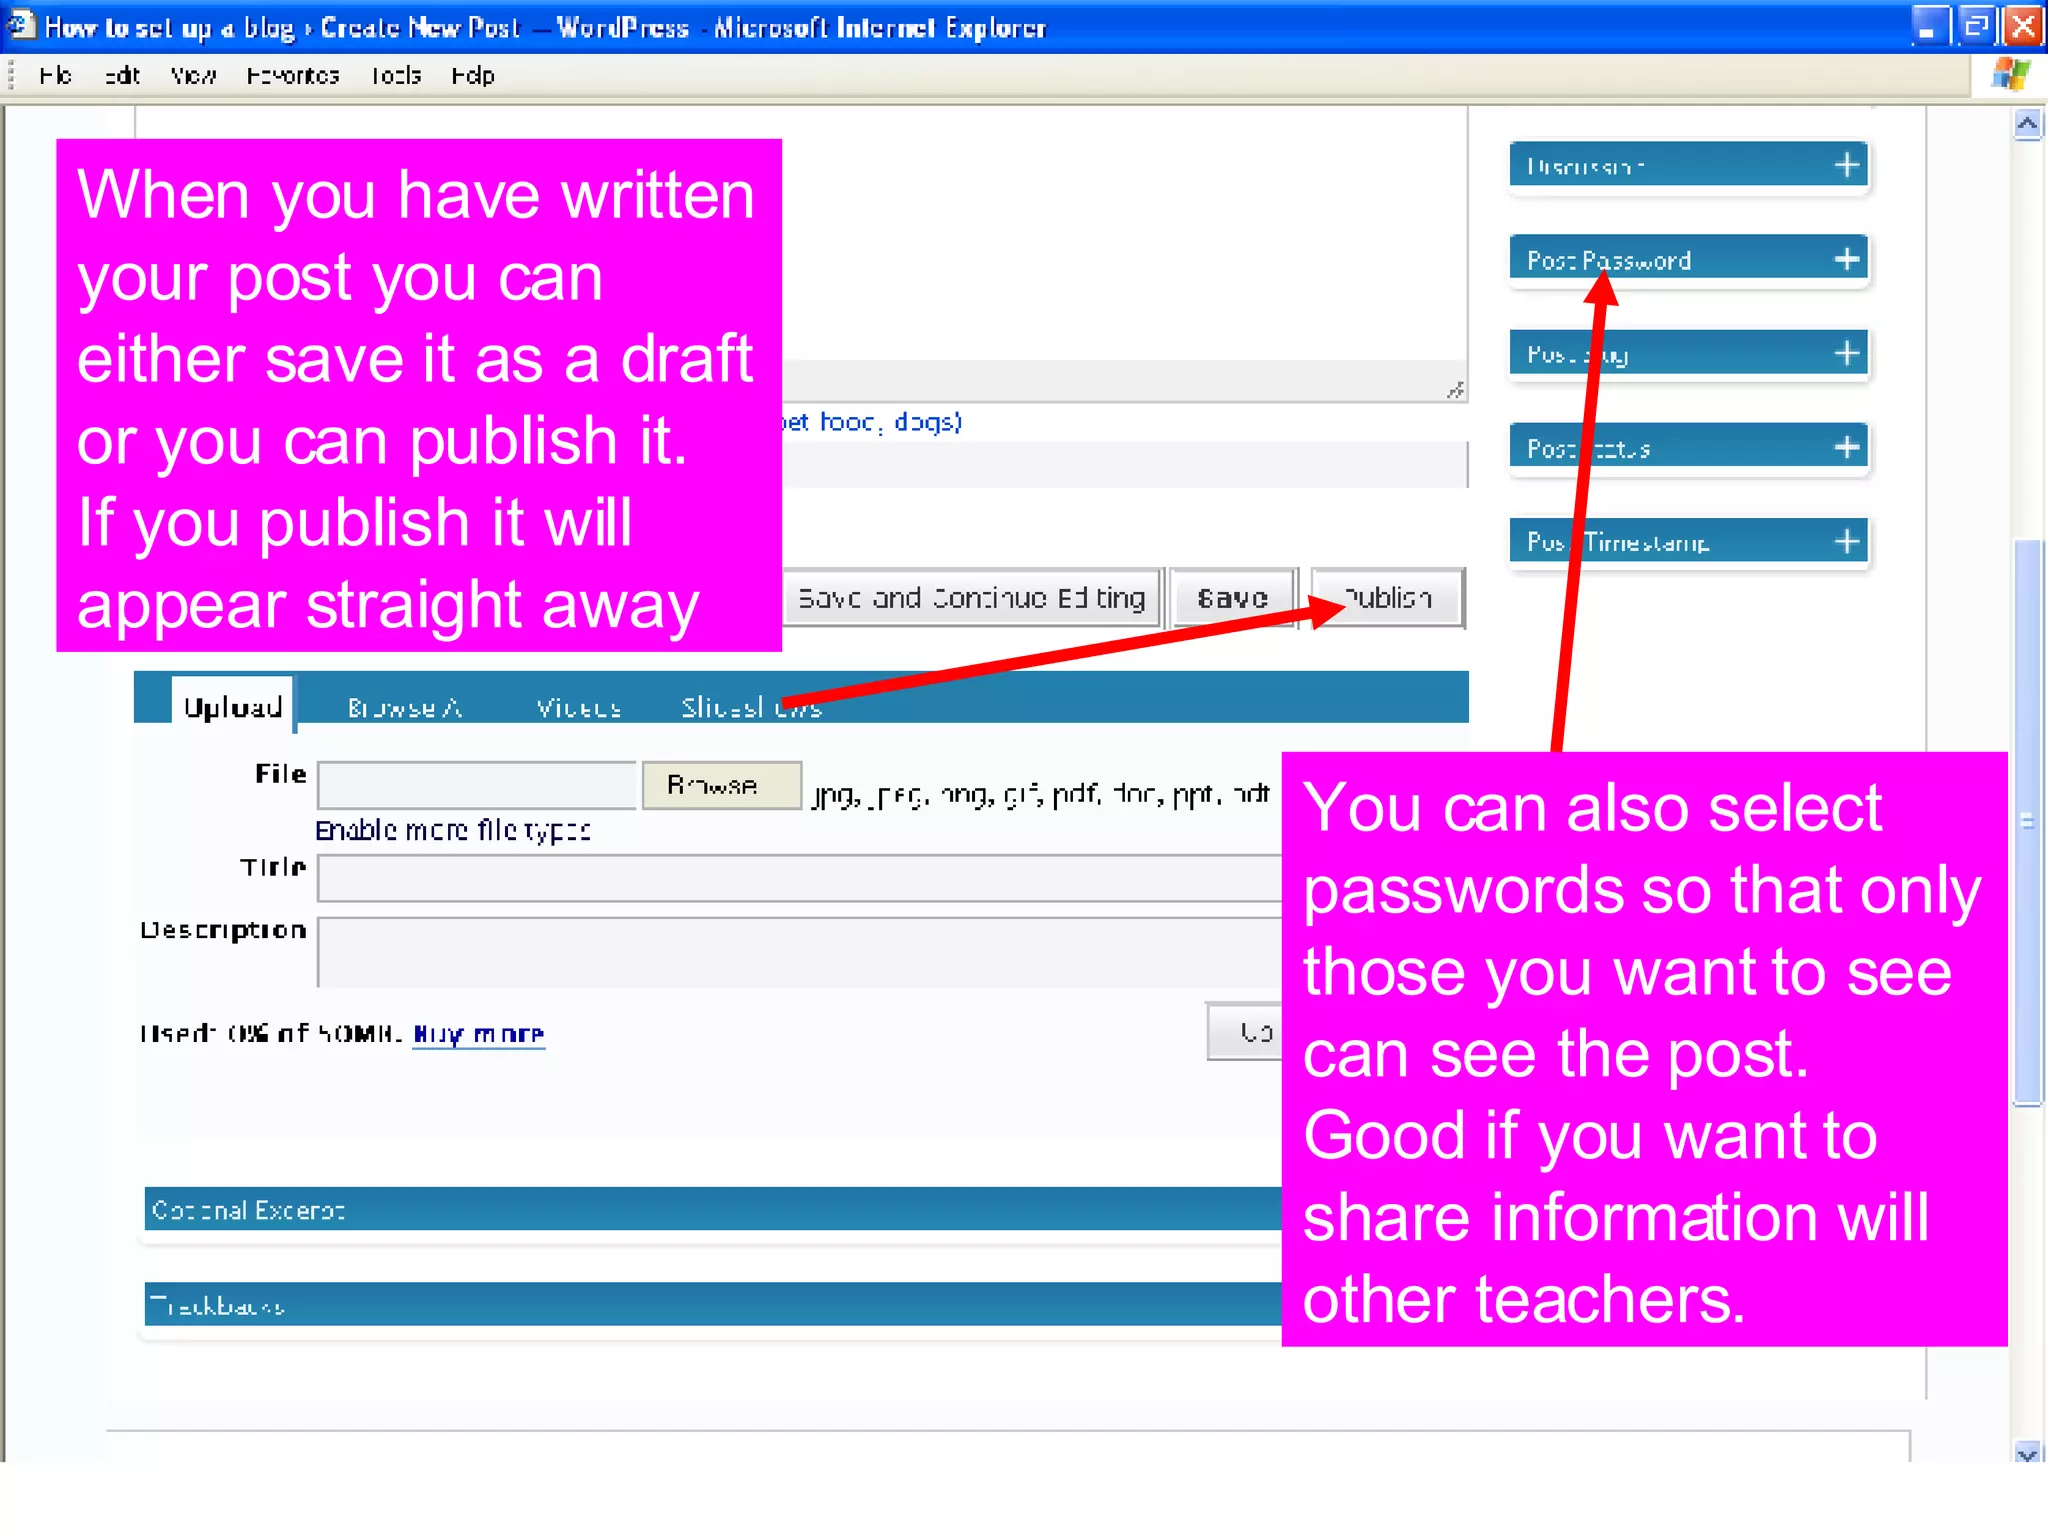
Task: Open the Buy more storage link
Action: point(478,1033)
